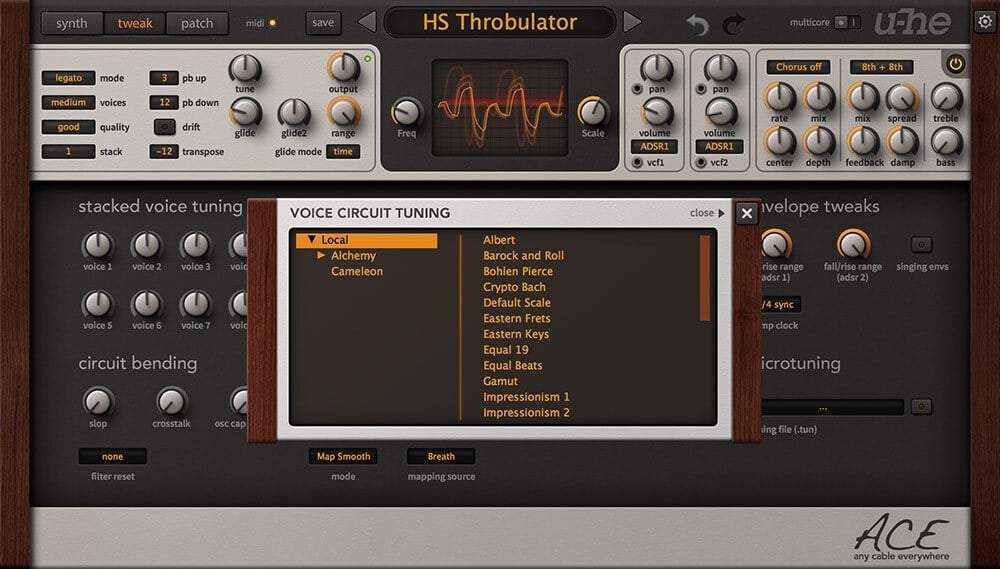1000x569 pixels.
Task: Switch to the synth tab
Action: pyautogui.click(x=71, y=24)
